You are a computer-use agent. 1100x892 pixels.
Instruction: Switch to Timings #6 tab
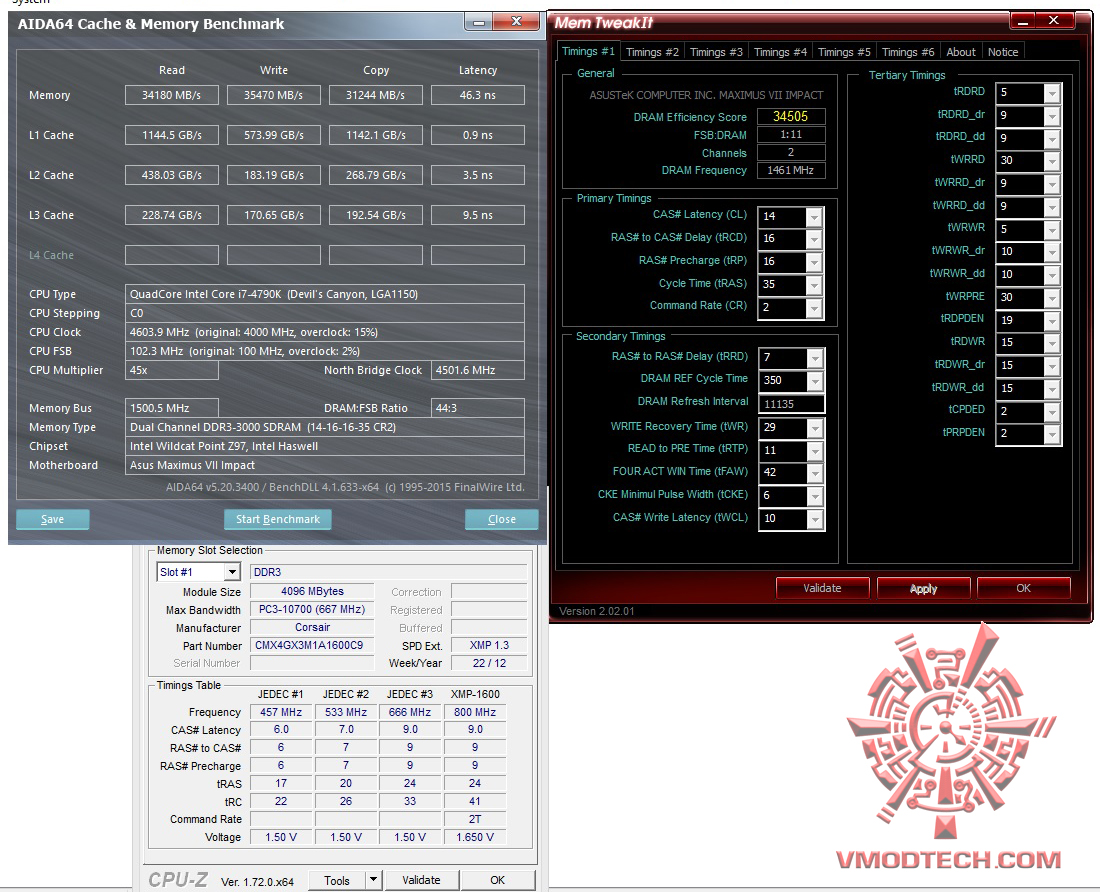(x=908, y=52)
